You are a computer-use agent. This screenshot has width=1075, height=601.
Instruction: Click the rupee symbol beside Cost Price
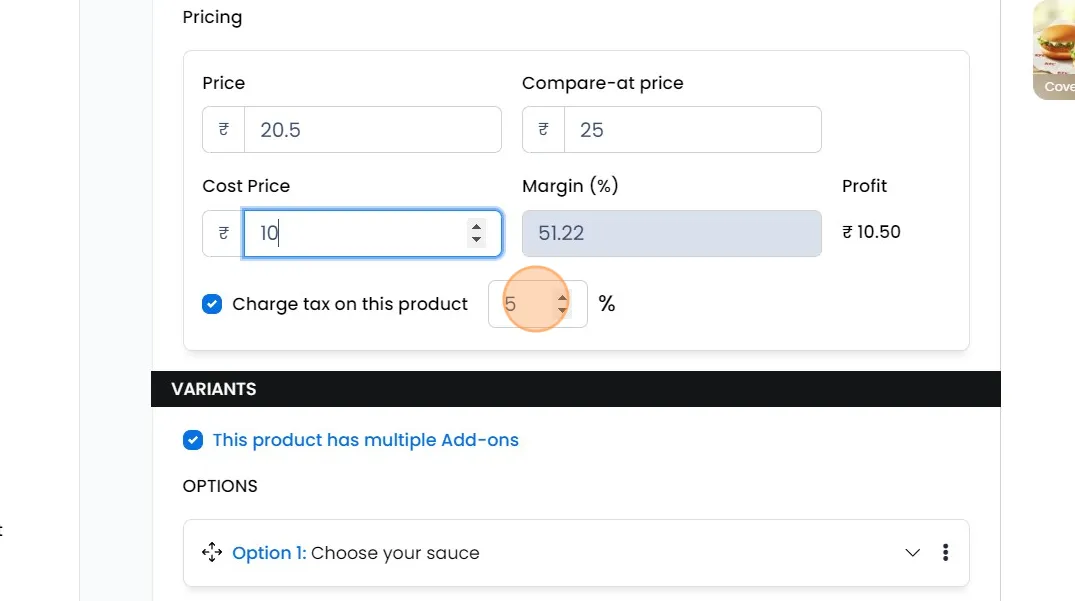click(224, 233)
